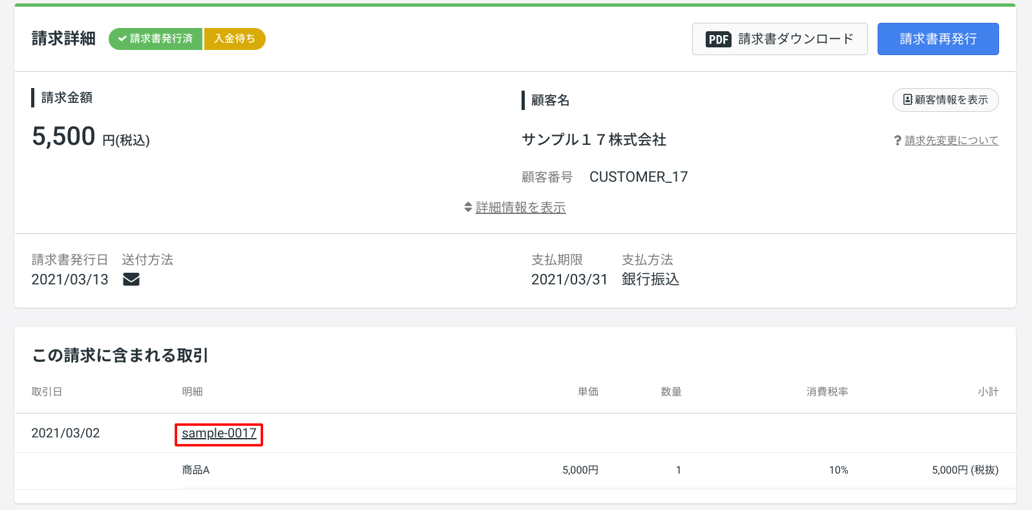Click the PDF icon on download button
The width and height of the screenshot is (1032, 510).
(x=719, y=39)
